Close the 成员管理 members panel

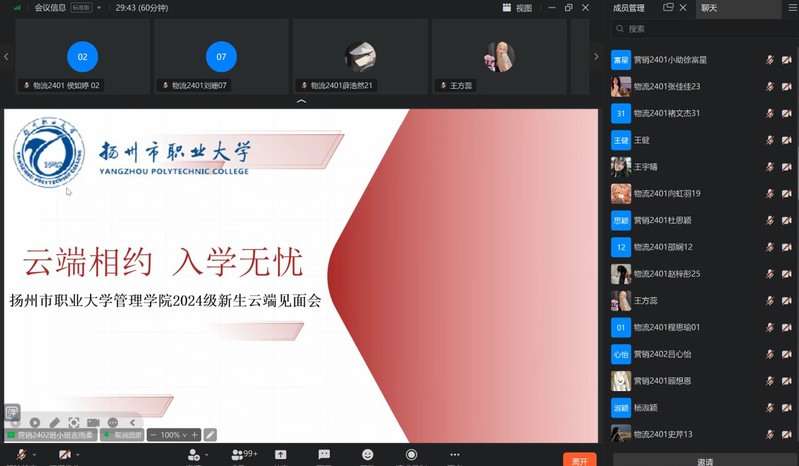click(683, 7)
